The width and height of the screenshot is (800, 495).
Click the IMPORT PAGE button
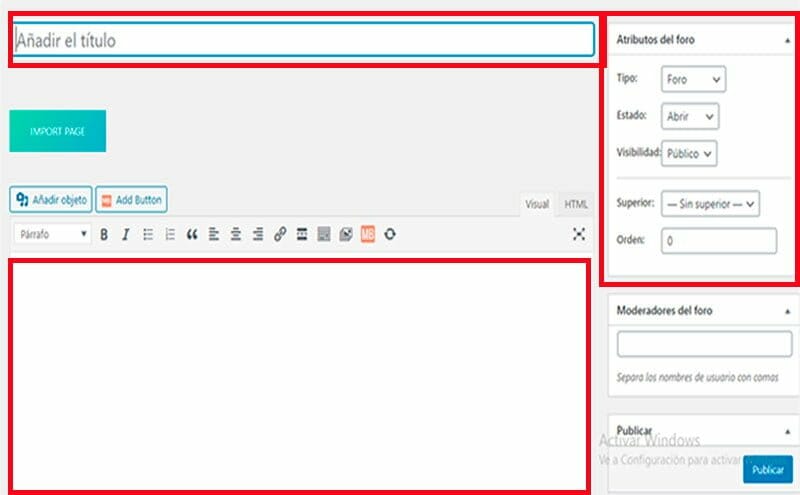tap(58, 131)
